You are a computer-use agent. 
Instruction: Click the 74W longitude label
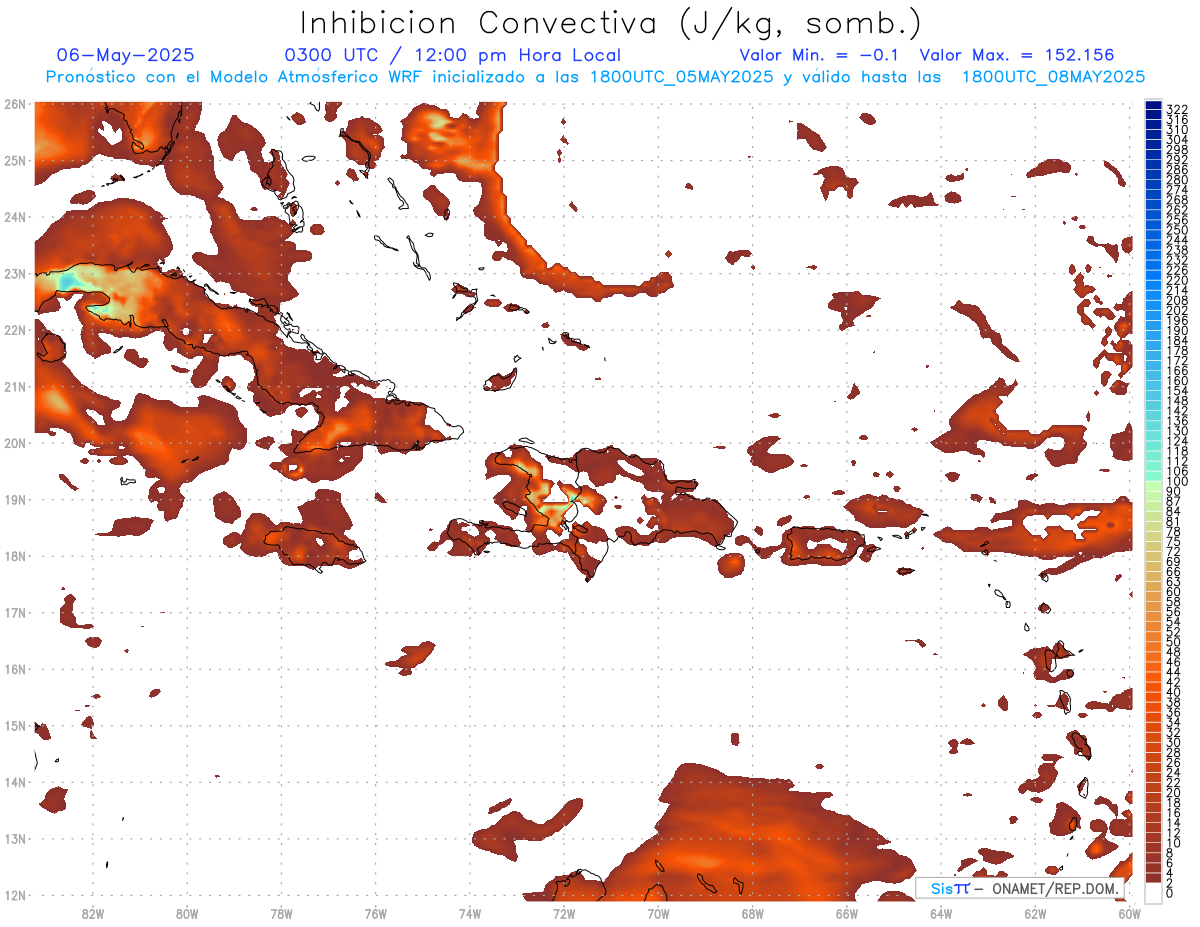point(470,913)
